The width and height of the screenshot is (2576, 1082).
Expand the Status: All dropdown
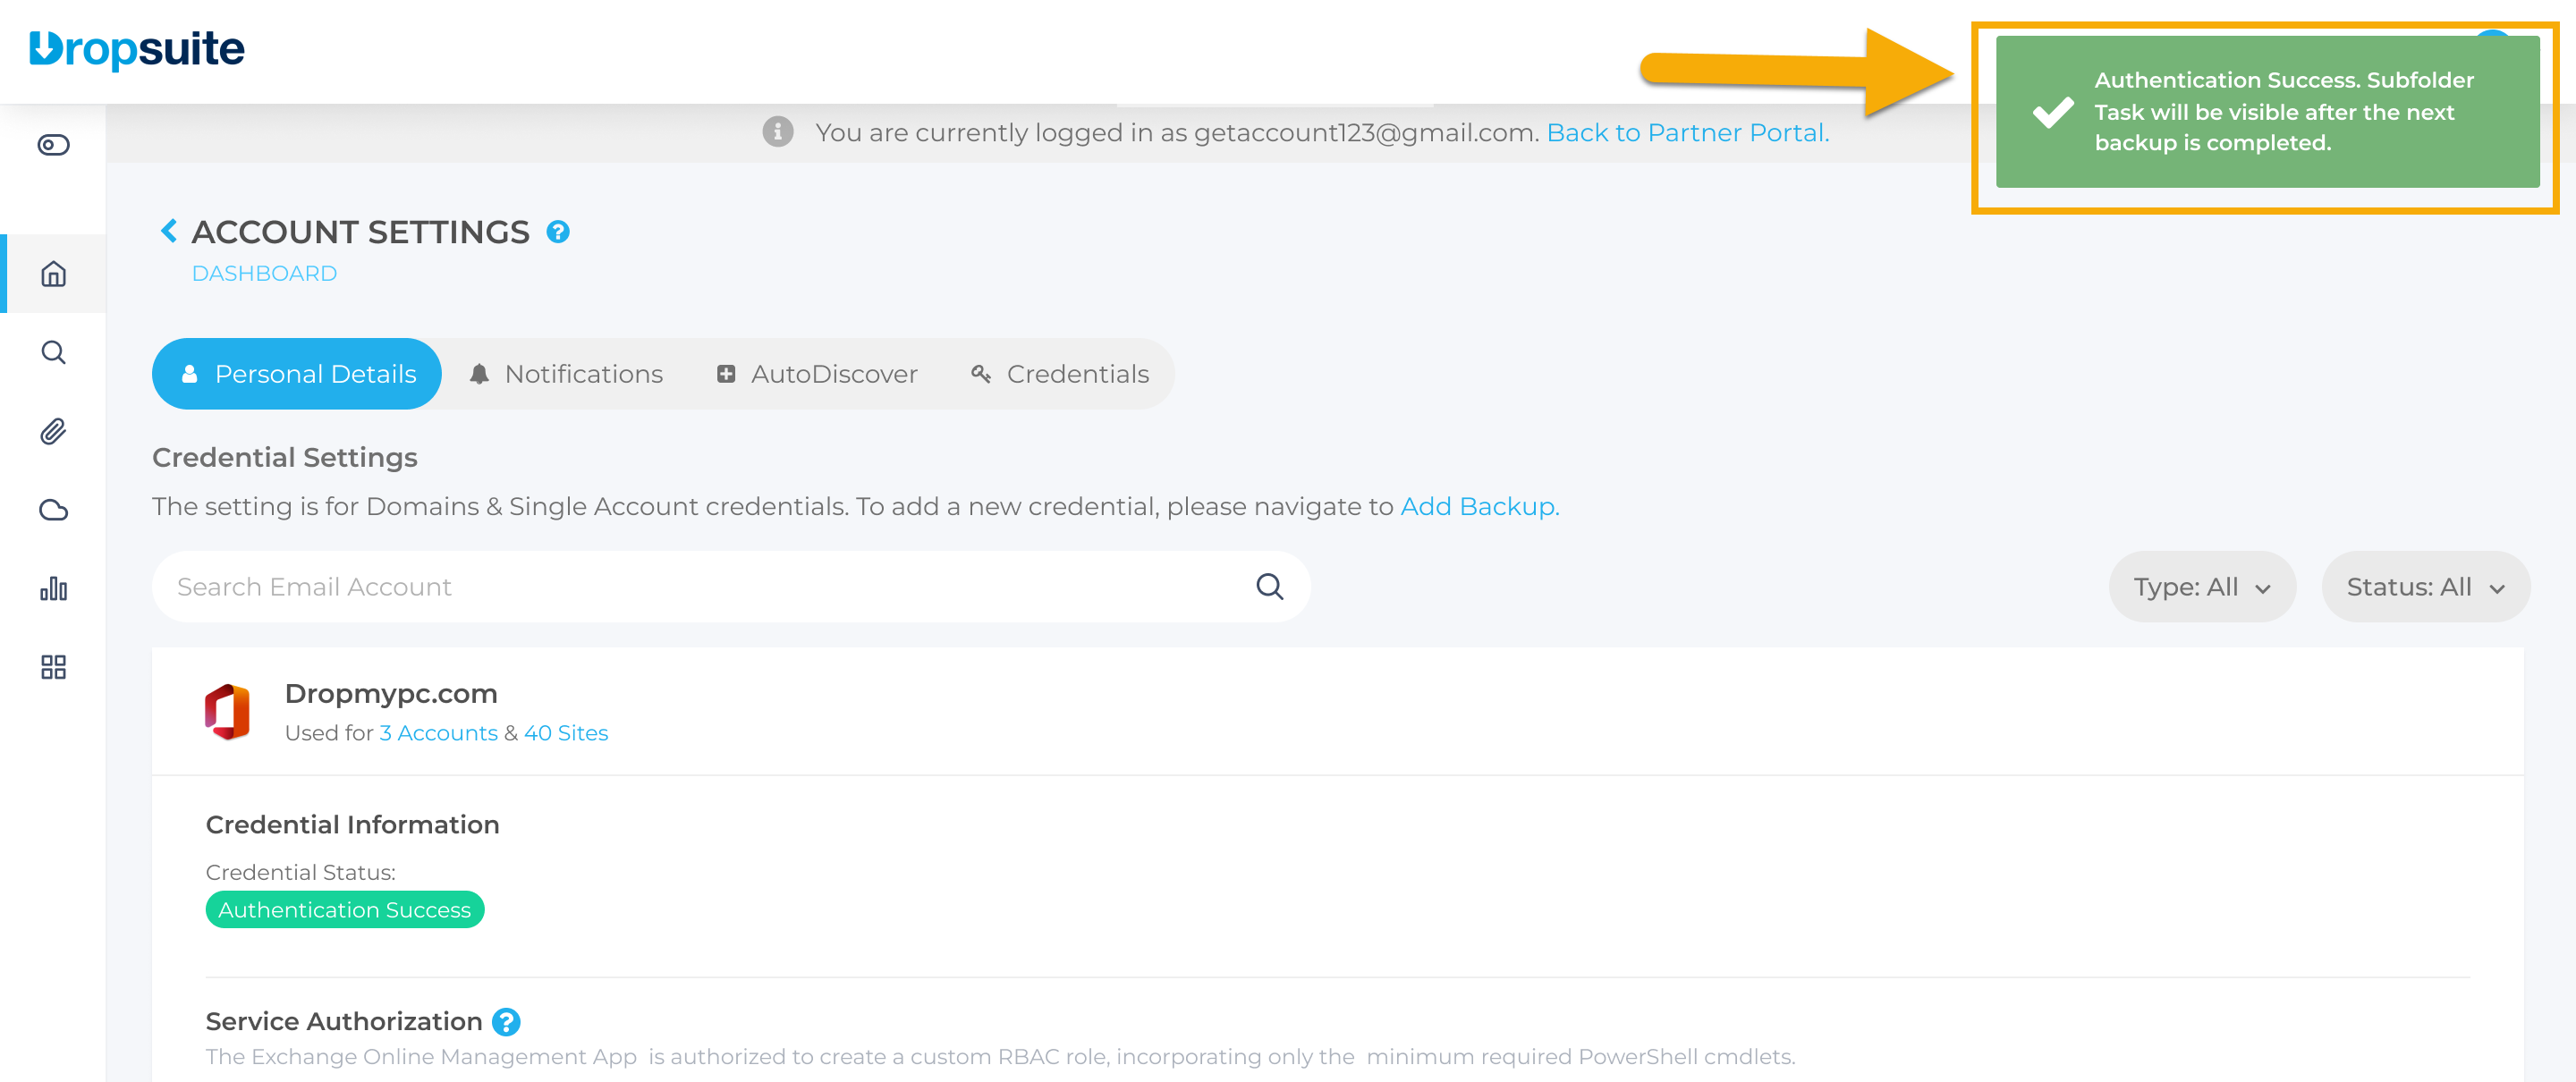(x=2425, y=587)
